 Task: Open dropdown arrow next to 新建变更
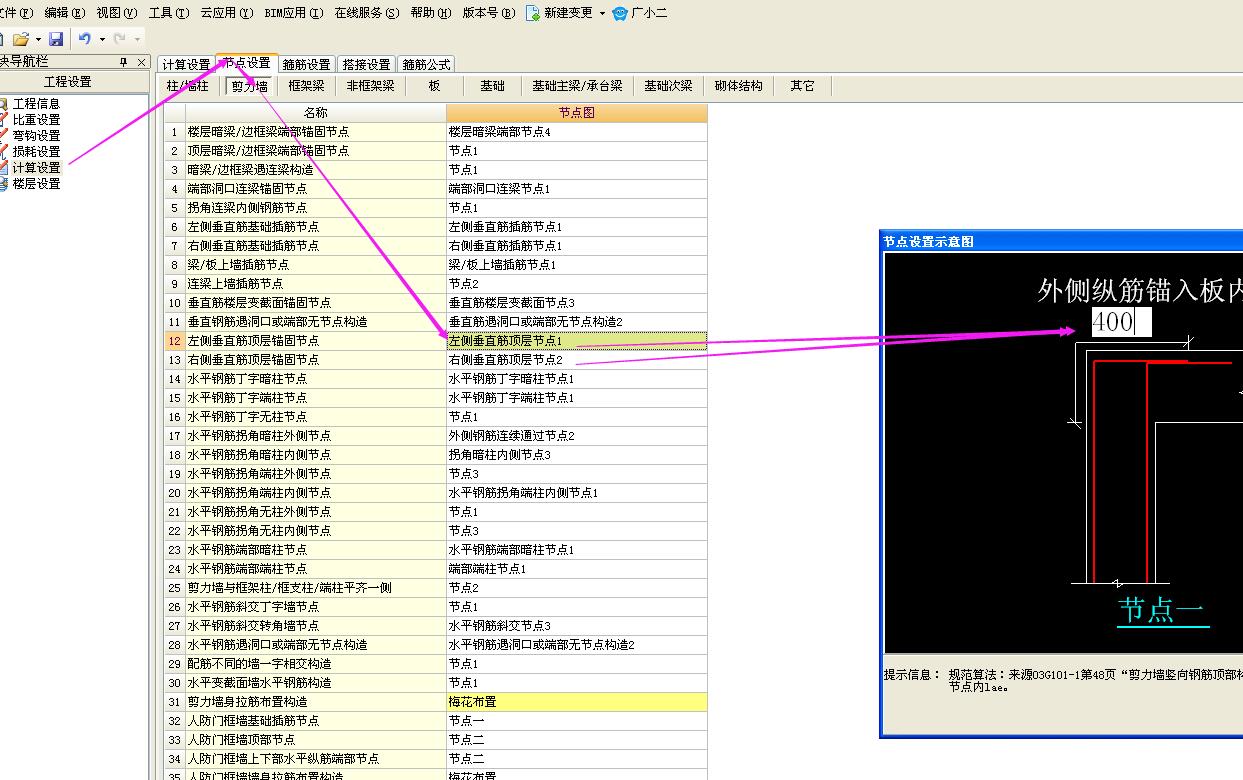click(x=602, y=13)
